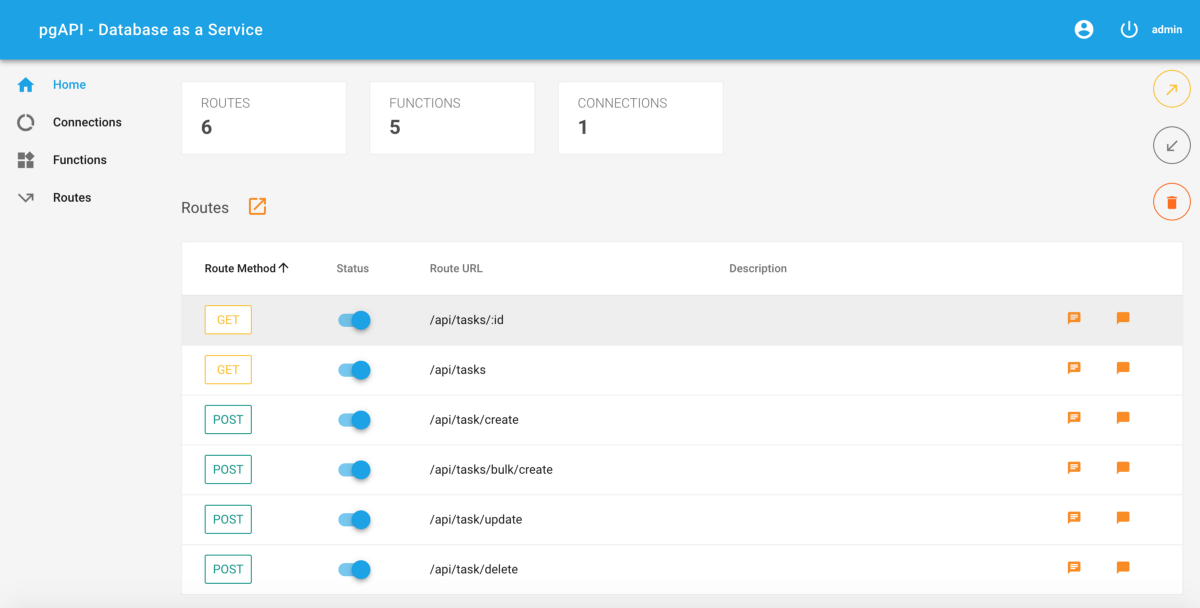Click lined comment icon for /api/tasks/:id

pos(1074,318)
